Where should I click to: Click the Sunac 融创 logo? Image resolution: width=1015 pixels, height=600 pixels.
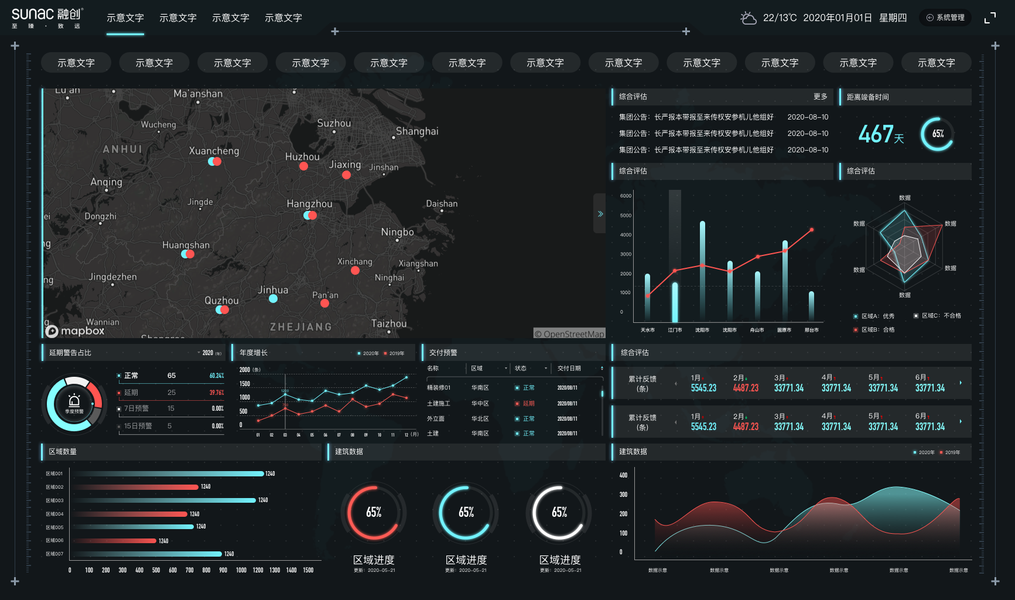tap(47, 18)
